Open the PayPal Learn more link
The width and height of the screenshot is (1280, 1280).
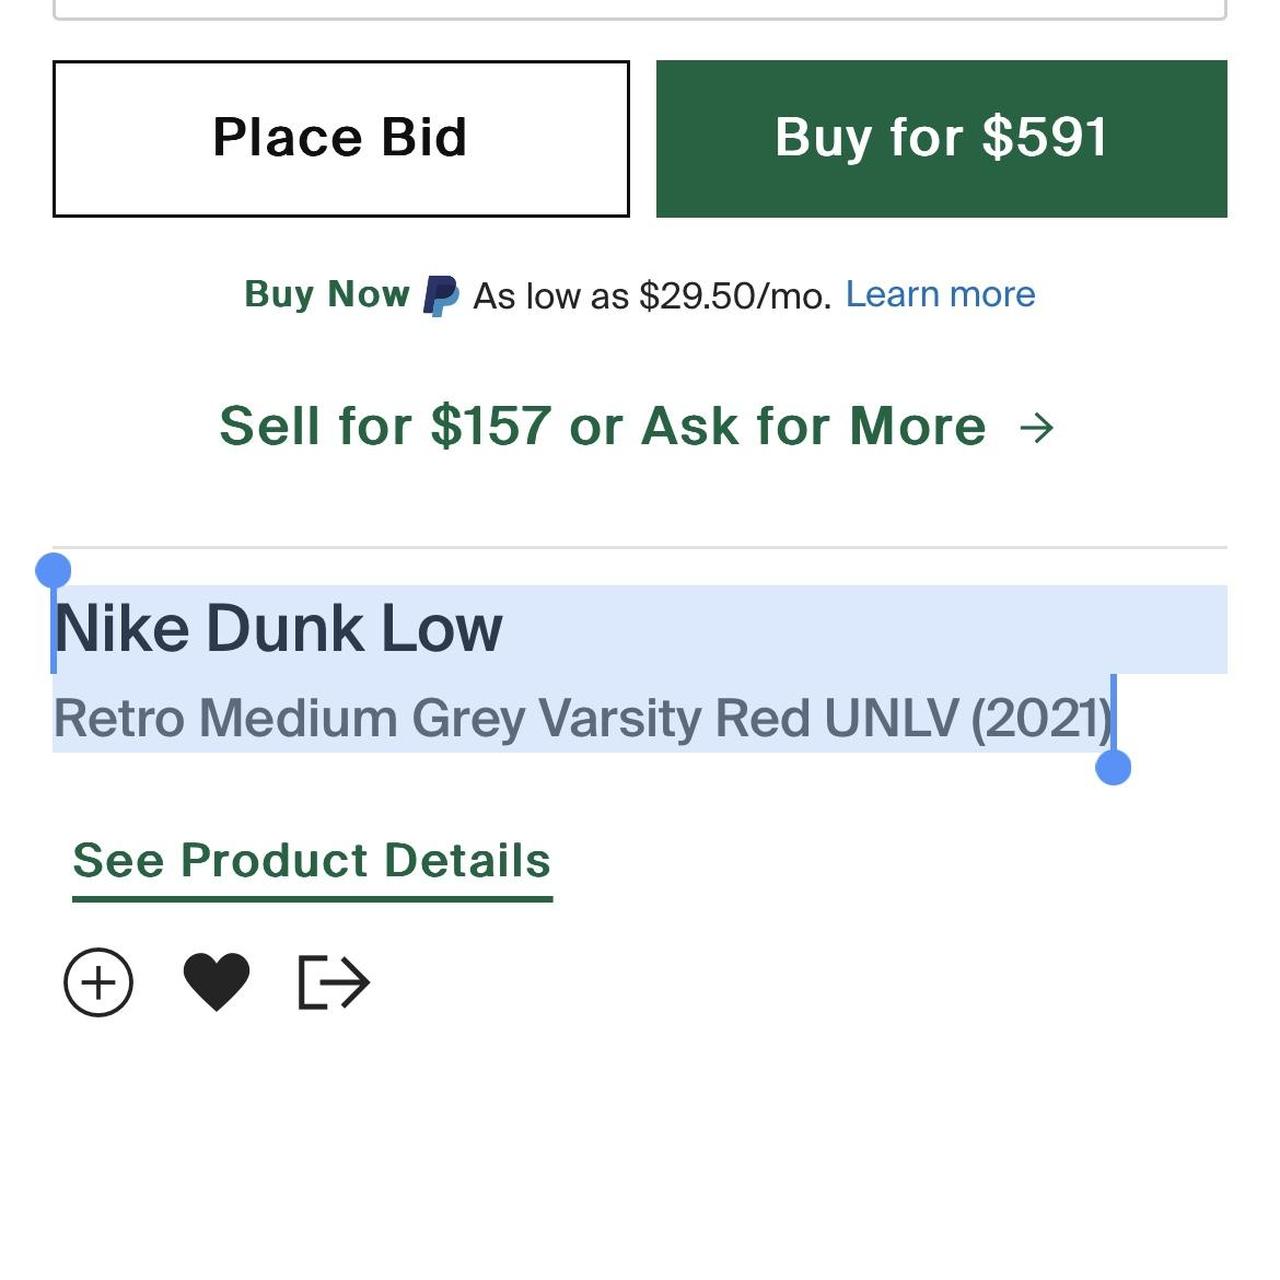click(940, 294)
